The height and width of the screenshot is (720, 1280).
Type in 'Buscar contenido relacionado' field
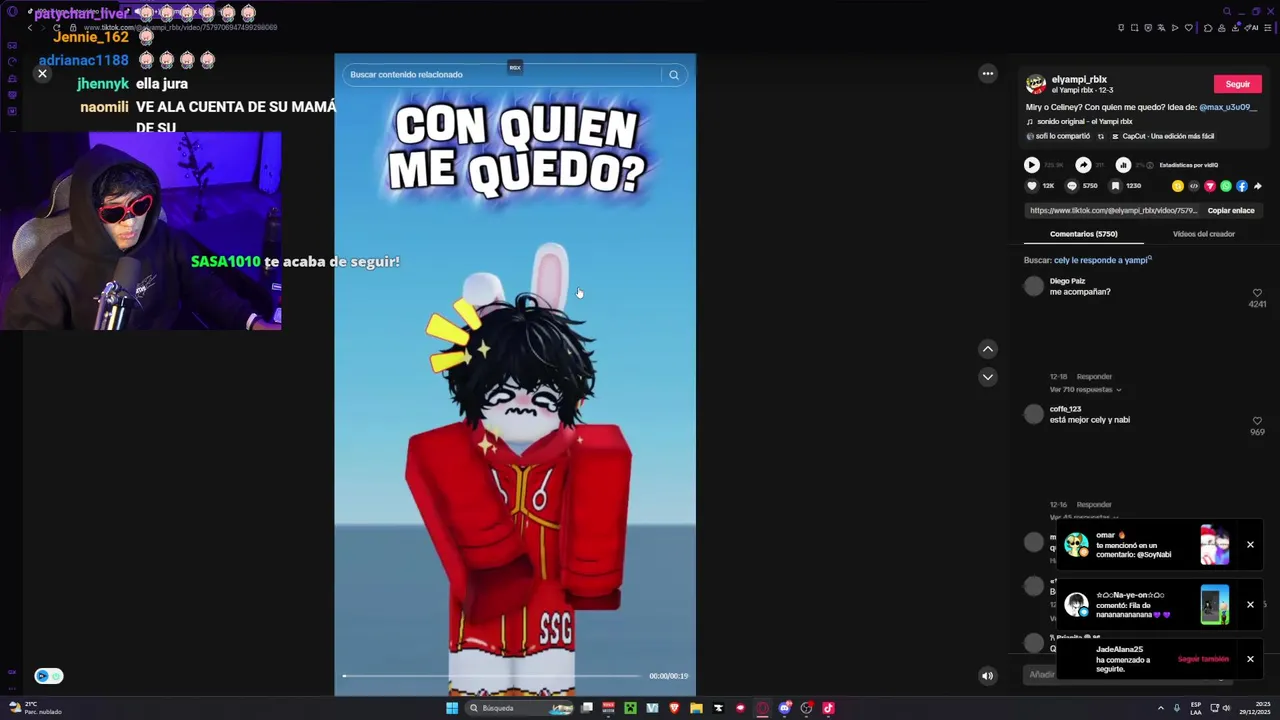pyautogui.click(x=503, y=75)
